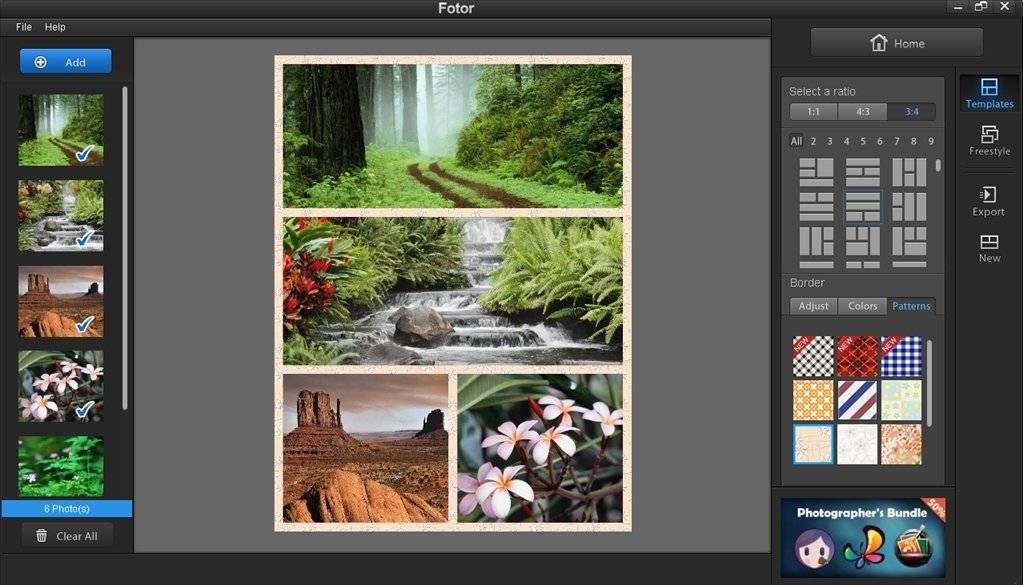The image size is (1023, 585).
Task: Select the desert butte photo thumbnail
Action: [61, 301]
